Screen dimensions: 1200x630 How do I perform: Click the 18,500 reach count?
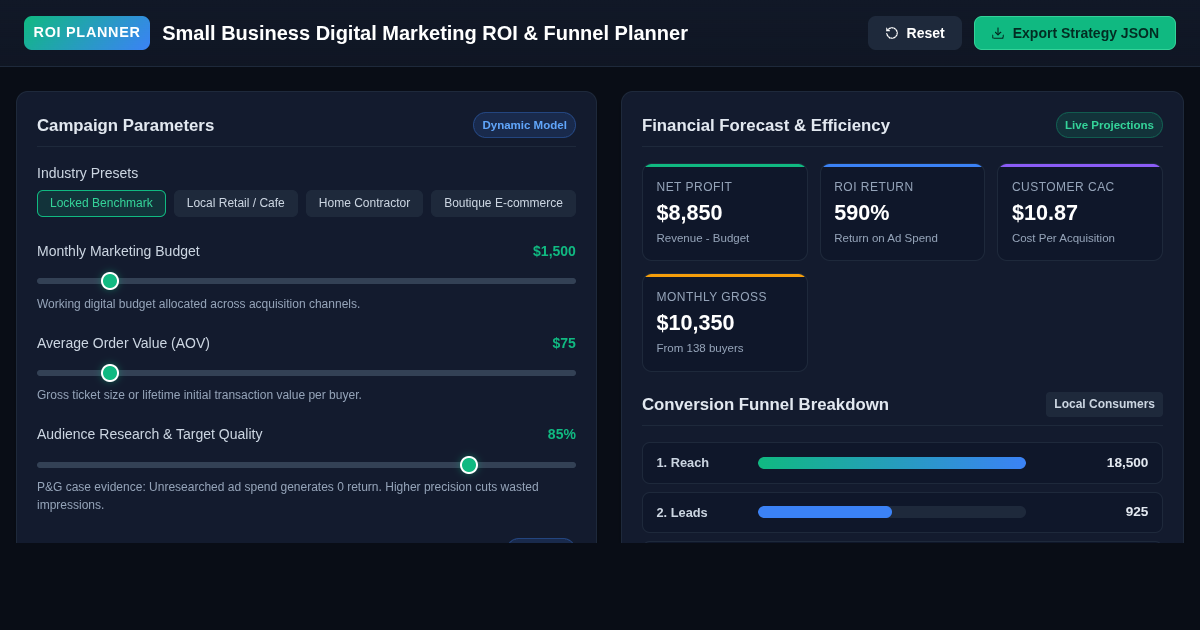click(1127, 463)
